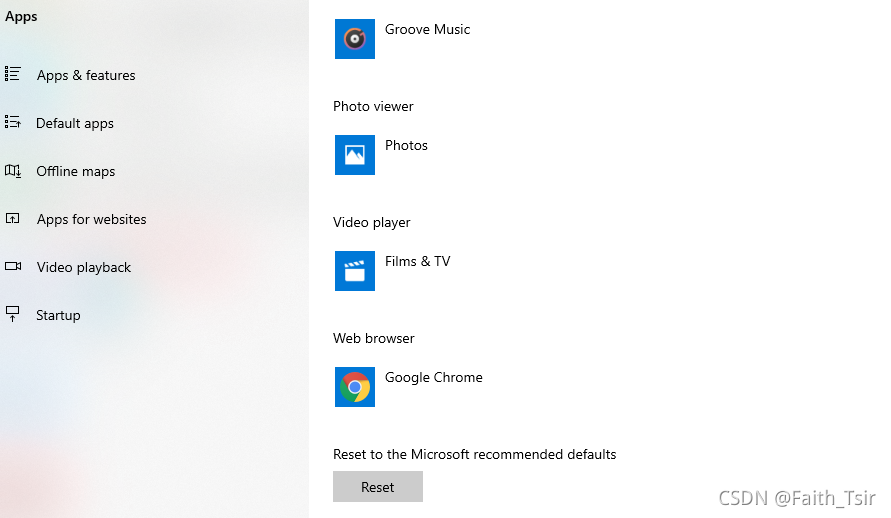Click the Video player heading

pyautogui.click(x=372, y=223)
